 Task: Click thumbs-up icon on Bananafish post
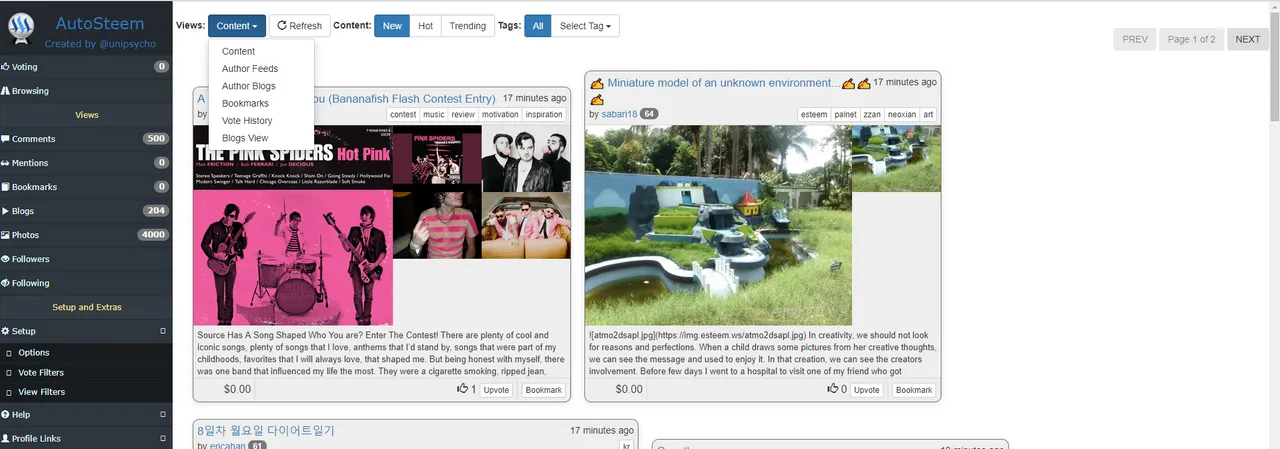(462, 389)
